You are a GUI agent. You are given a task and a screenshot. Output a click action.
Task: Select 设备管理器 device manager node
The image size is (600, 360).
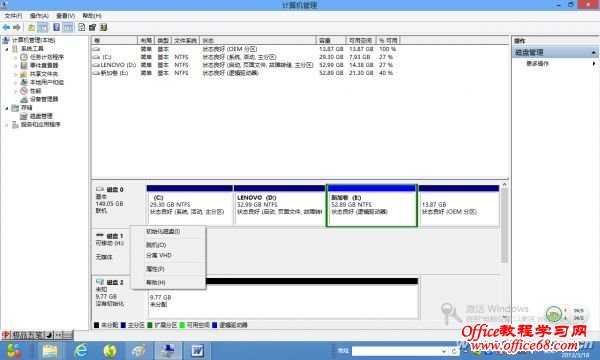pyautogui.click(x=44, y=99)
